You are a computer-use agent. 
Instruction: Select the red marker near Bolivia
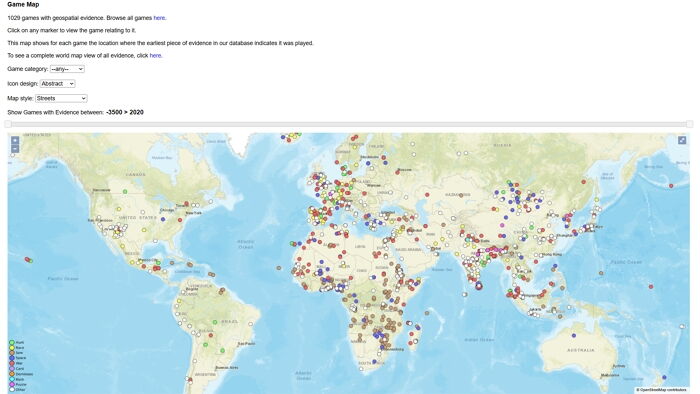click(211, 335)
